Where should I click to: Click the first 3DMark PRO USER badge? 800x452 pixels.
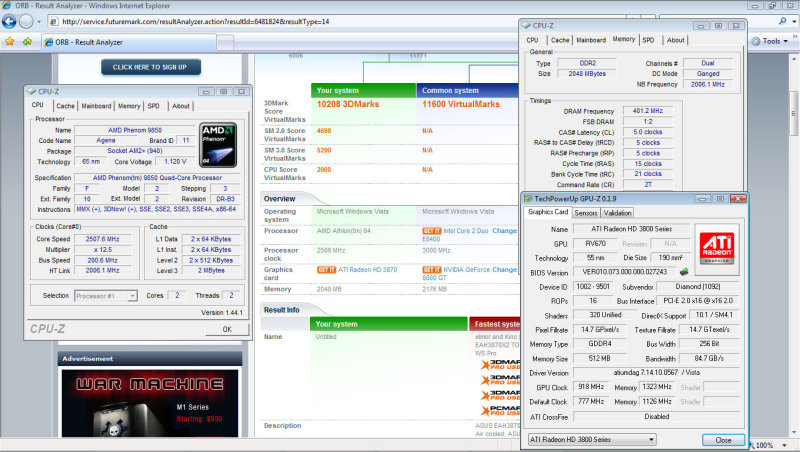pyautogui.click(x=500, y=364)
